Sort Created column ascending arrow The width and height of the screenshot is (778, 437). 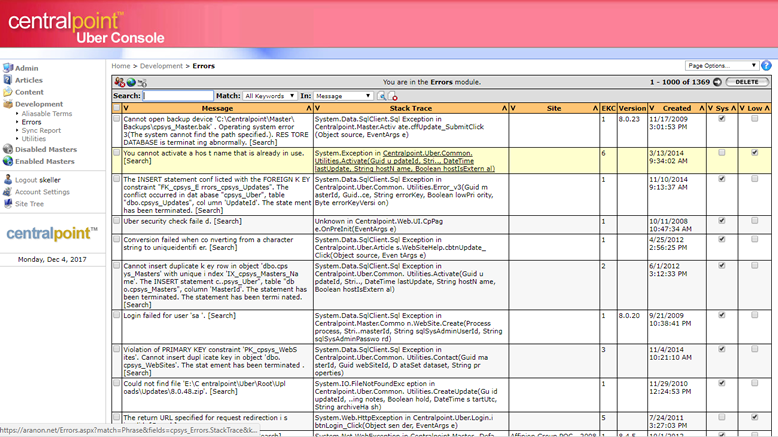coord(700,107)
